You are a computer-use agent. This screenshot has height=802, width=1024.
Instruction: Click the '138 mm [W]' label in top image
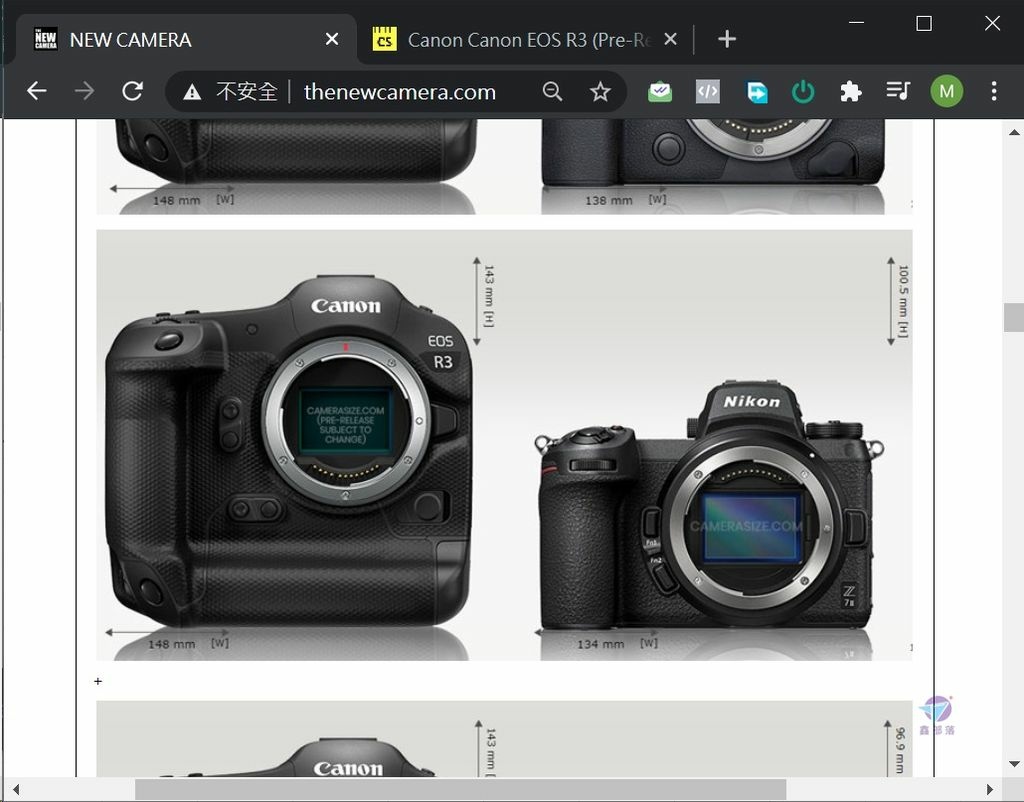(626, 200)
